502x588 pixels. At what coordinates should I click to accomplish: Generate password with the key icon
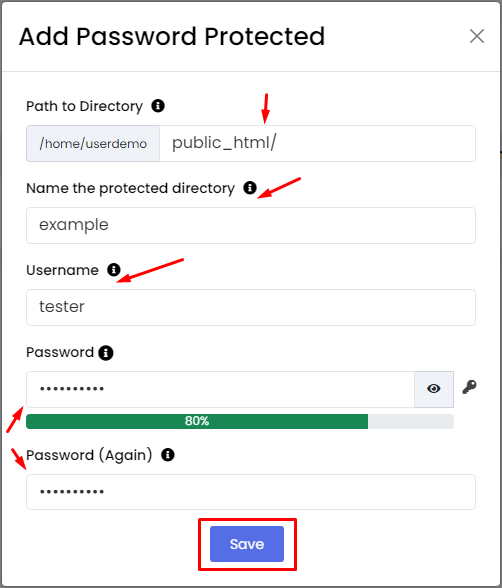(x=469, y=387)
